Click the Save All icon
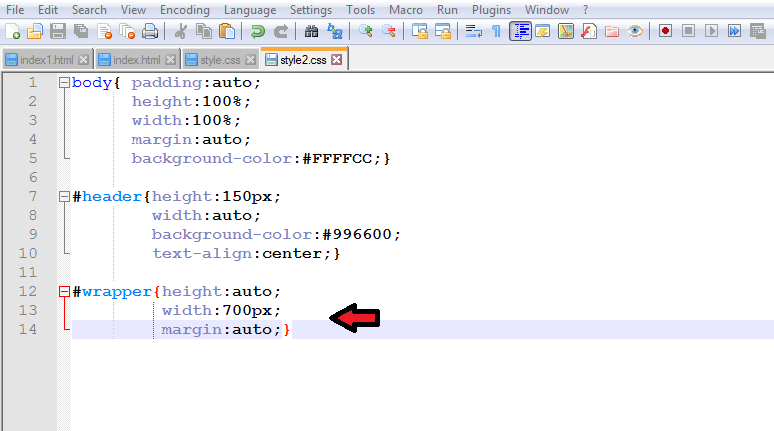 pos(81,31)
